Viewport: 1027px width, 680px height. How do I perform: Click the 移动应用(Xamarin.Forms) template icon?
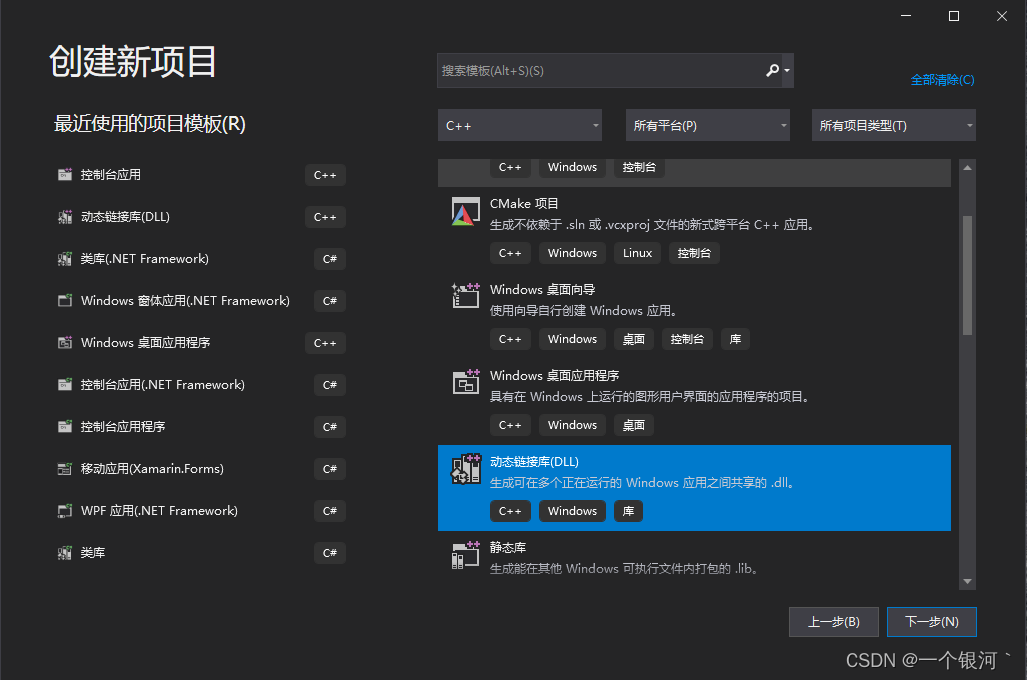click(65, 468)
